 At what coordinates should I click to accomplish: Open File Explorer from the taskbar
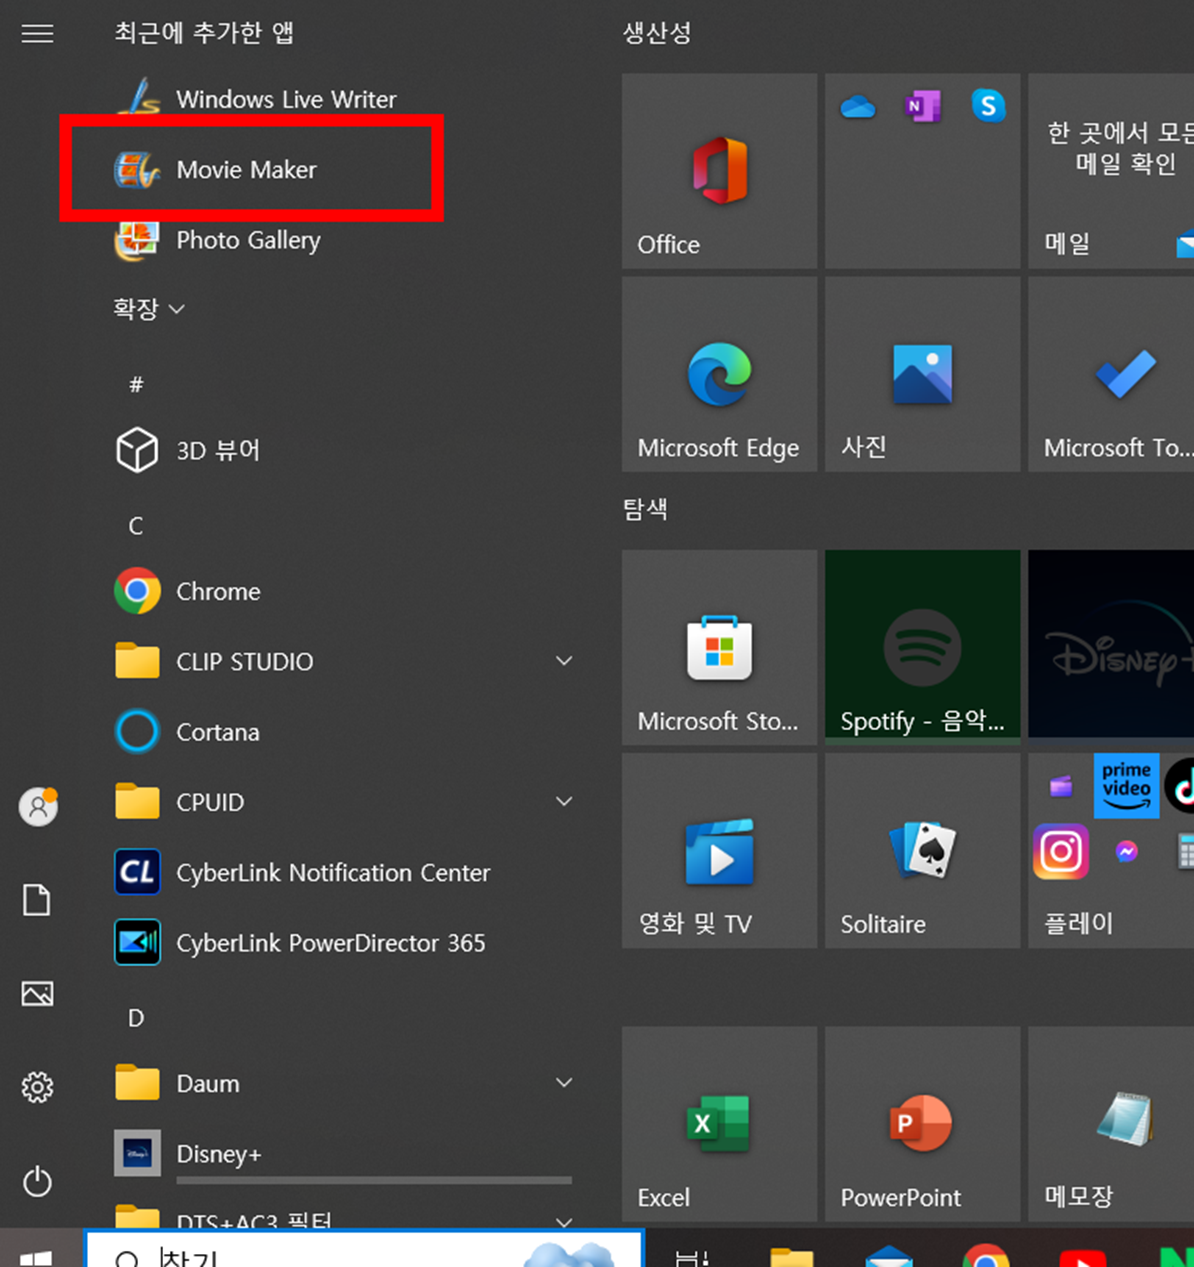click(792, 1256)
